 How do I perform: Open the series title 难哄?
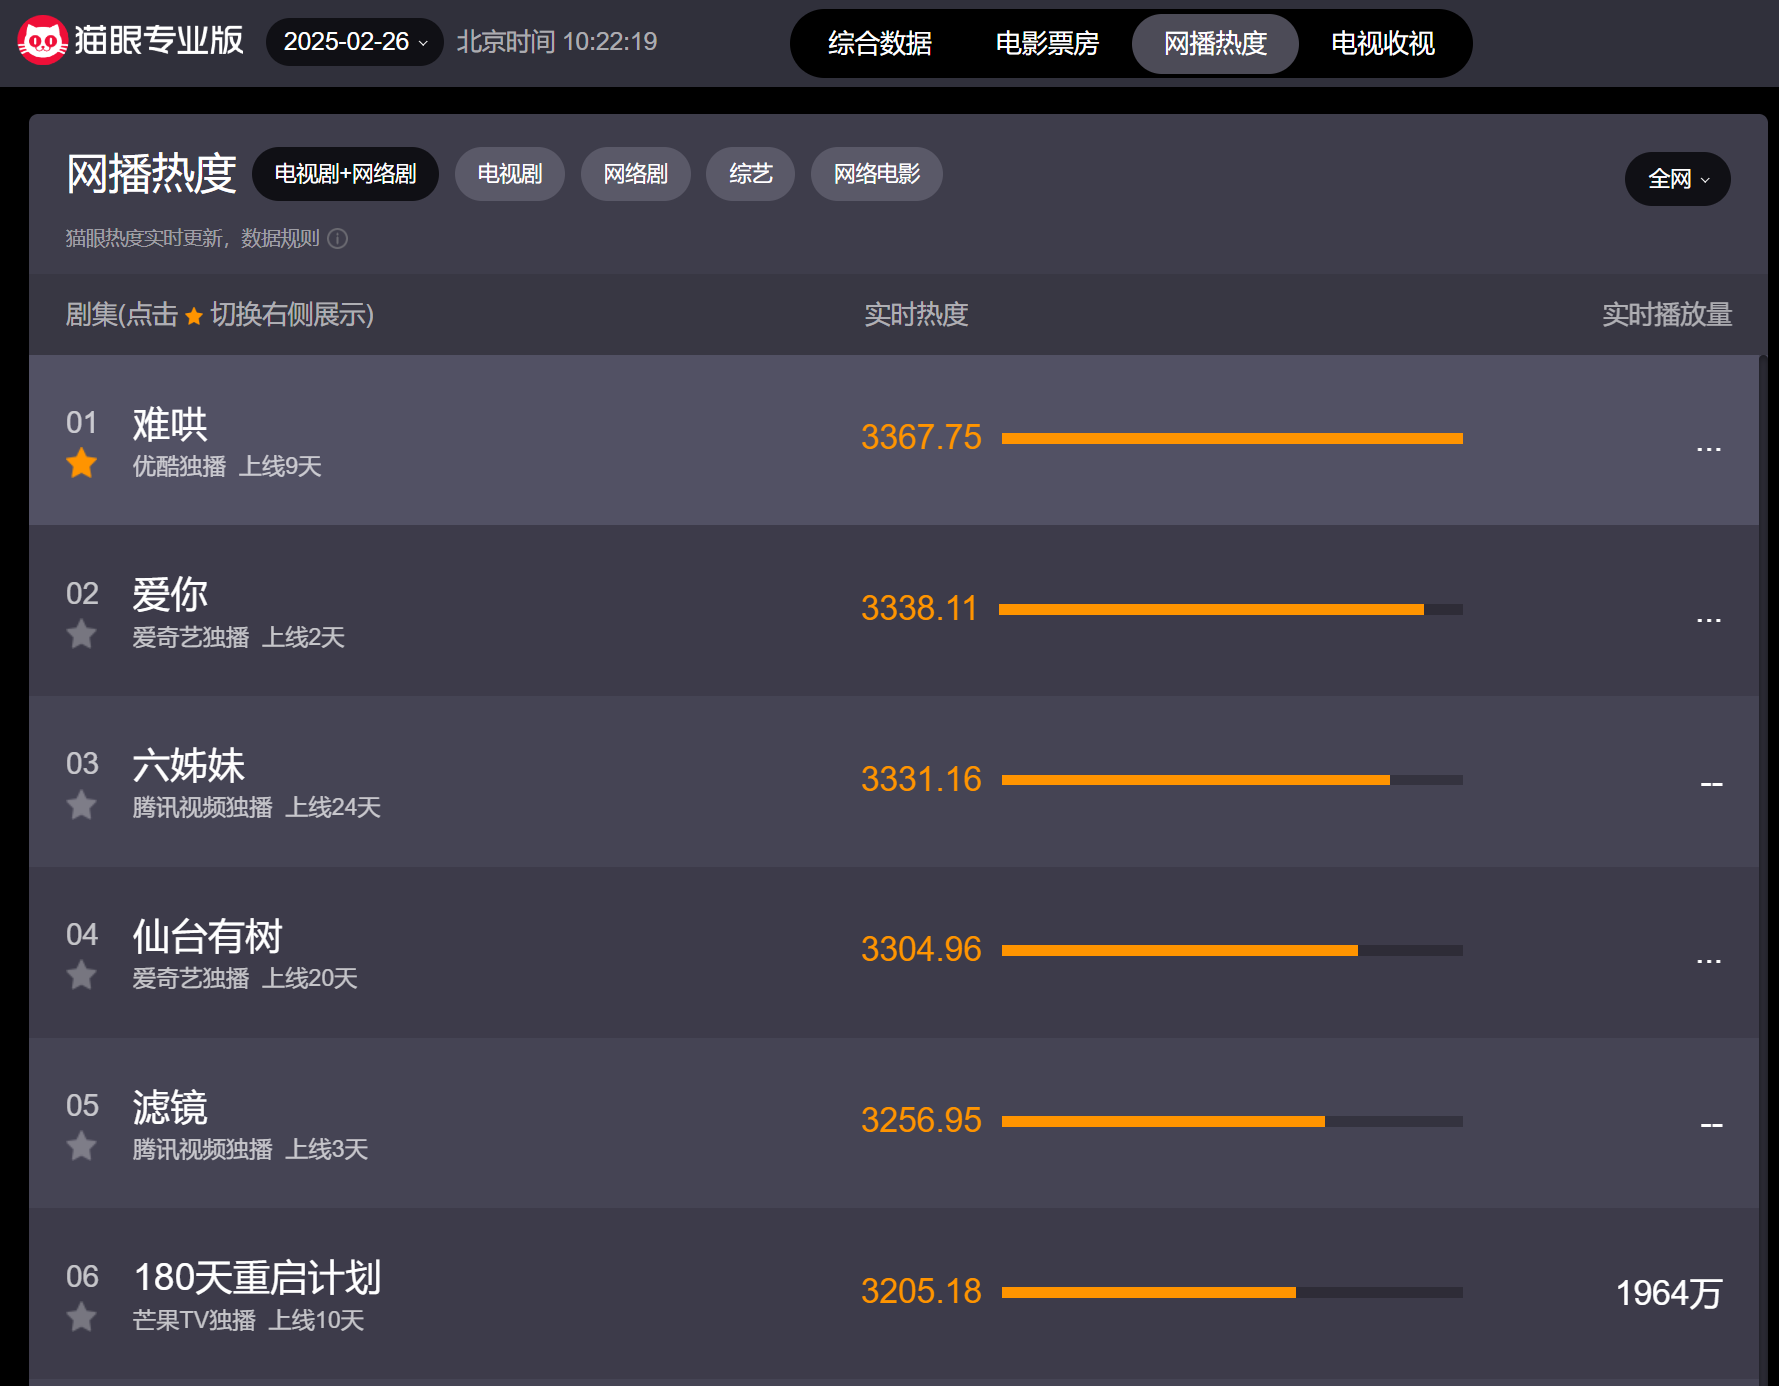pos(170,424)
